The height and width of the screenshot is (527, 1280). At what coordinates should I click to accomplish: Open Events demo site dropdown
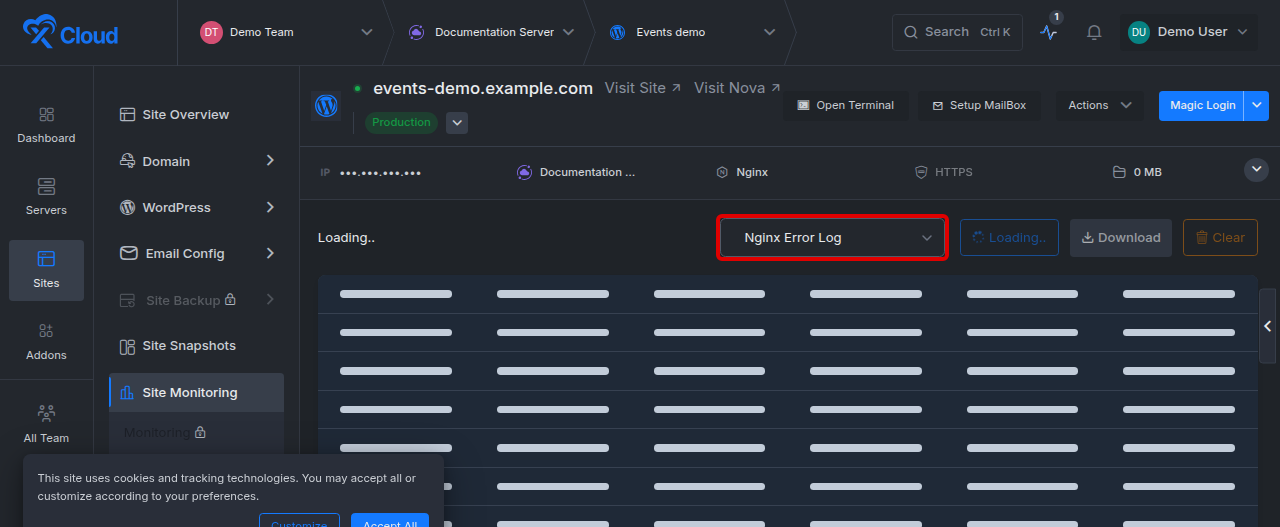[769, 32]
